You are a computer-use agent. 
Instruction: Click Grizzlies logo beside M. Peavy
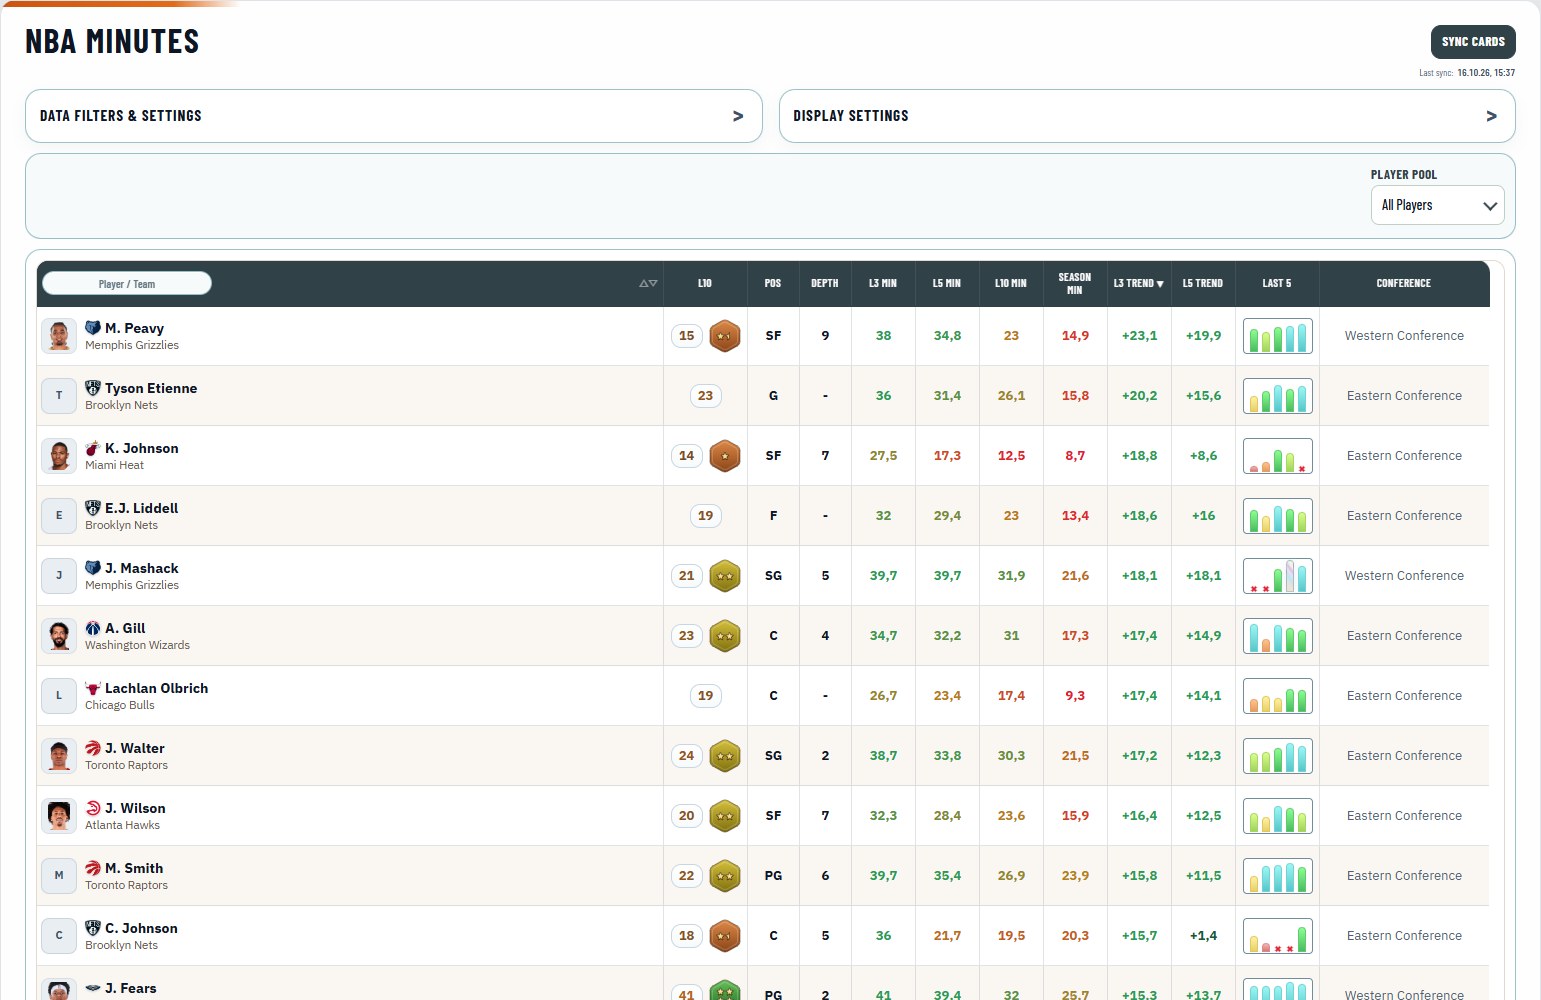pyautogui.click(x=93, y=328)
